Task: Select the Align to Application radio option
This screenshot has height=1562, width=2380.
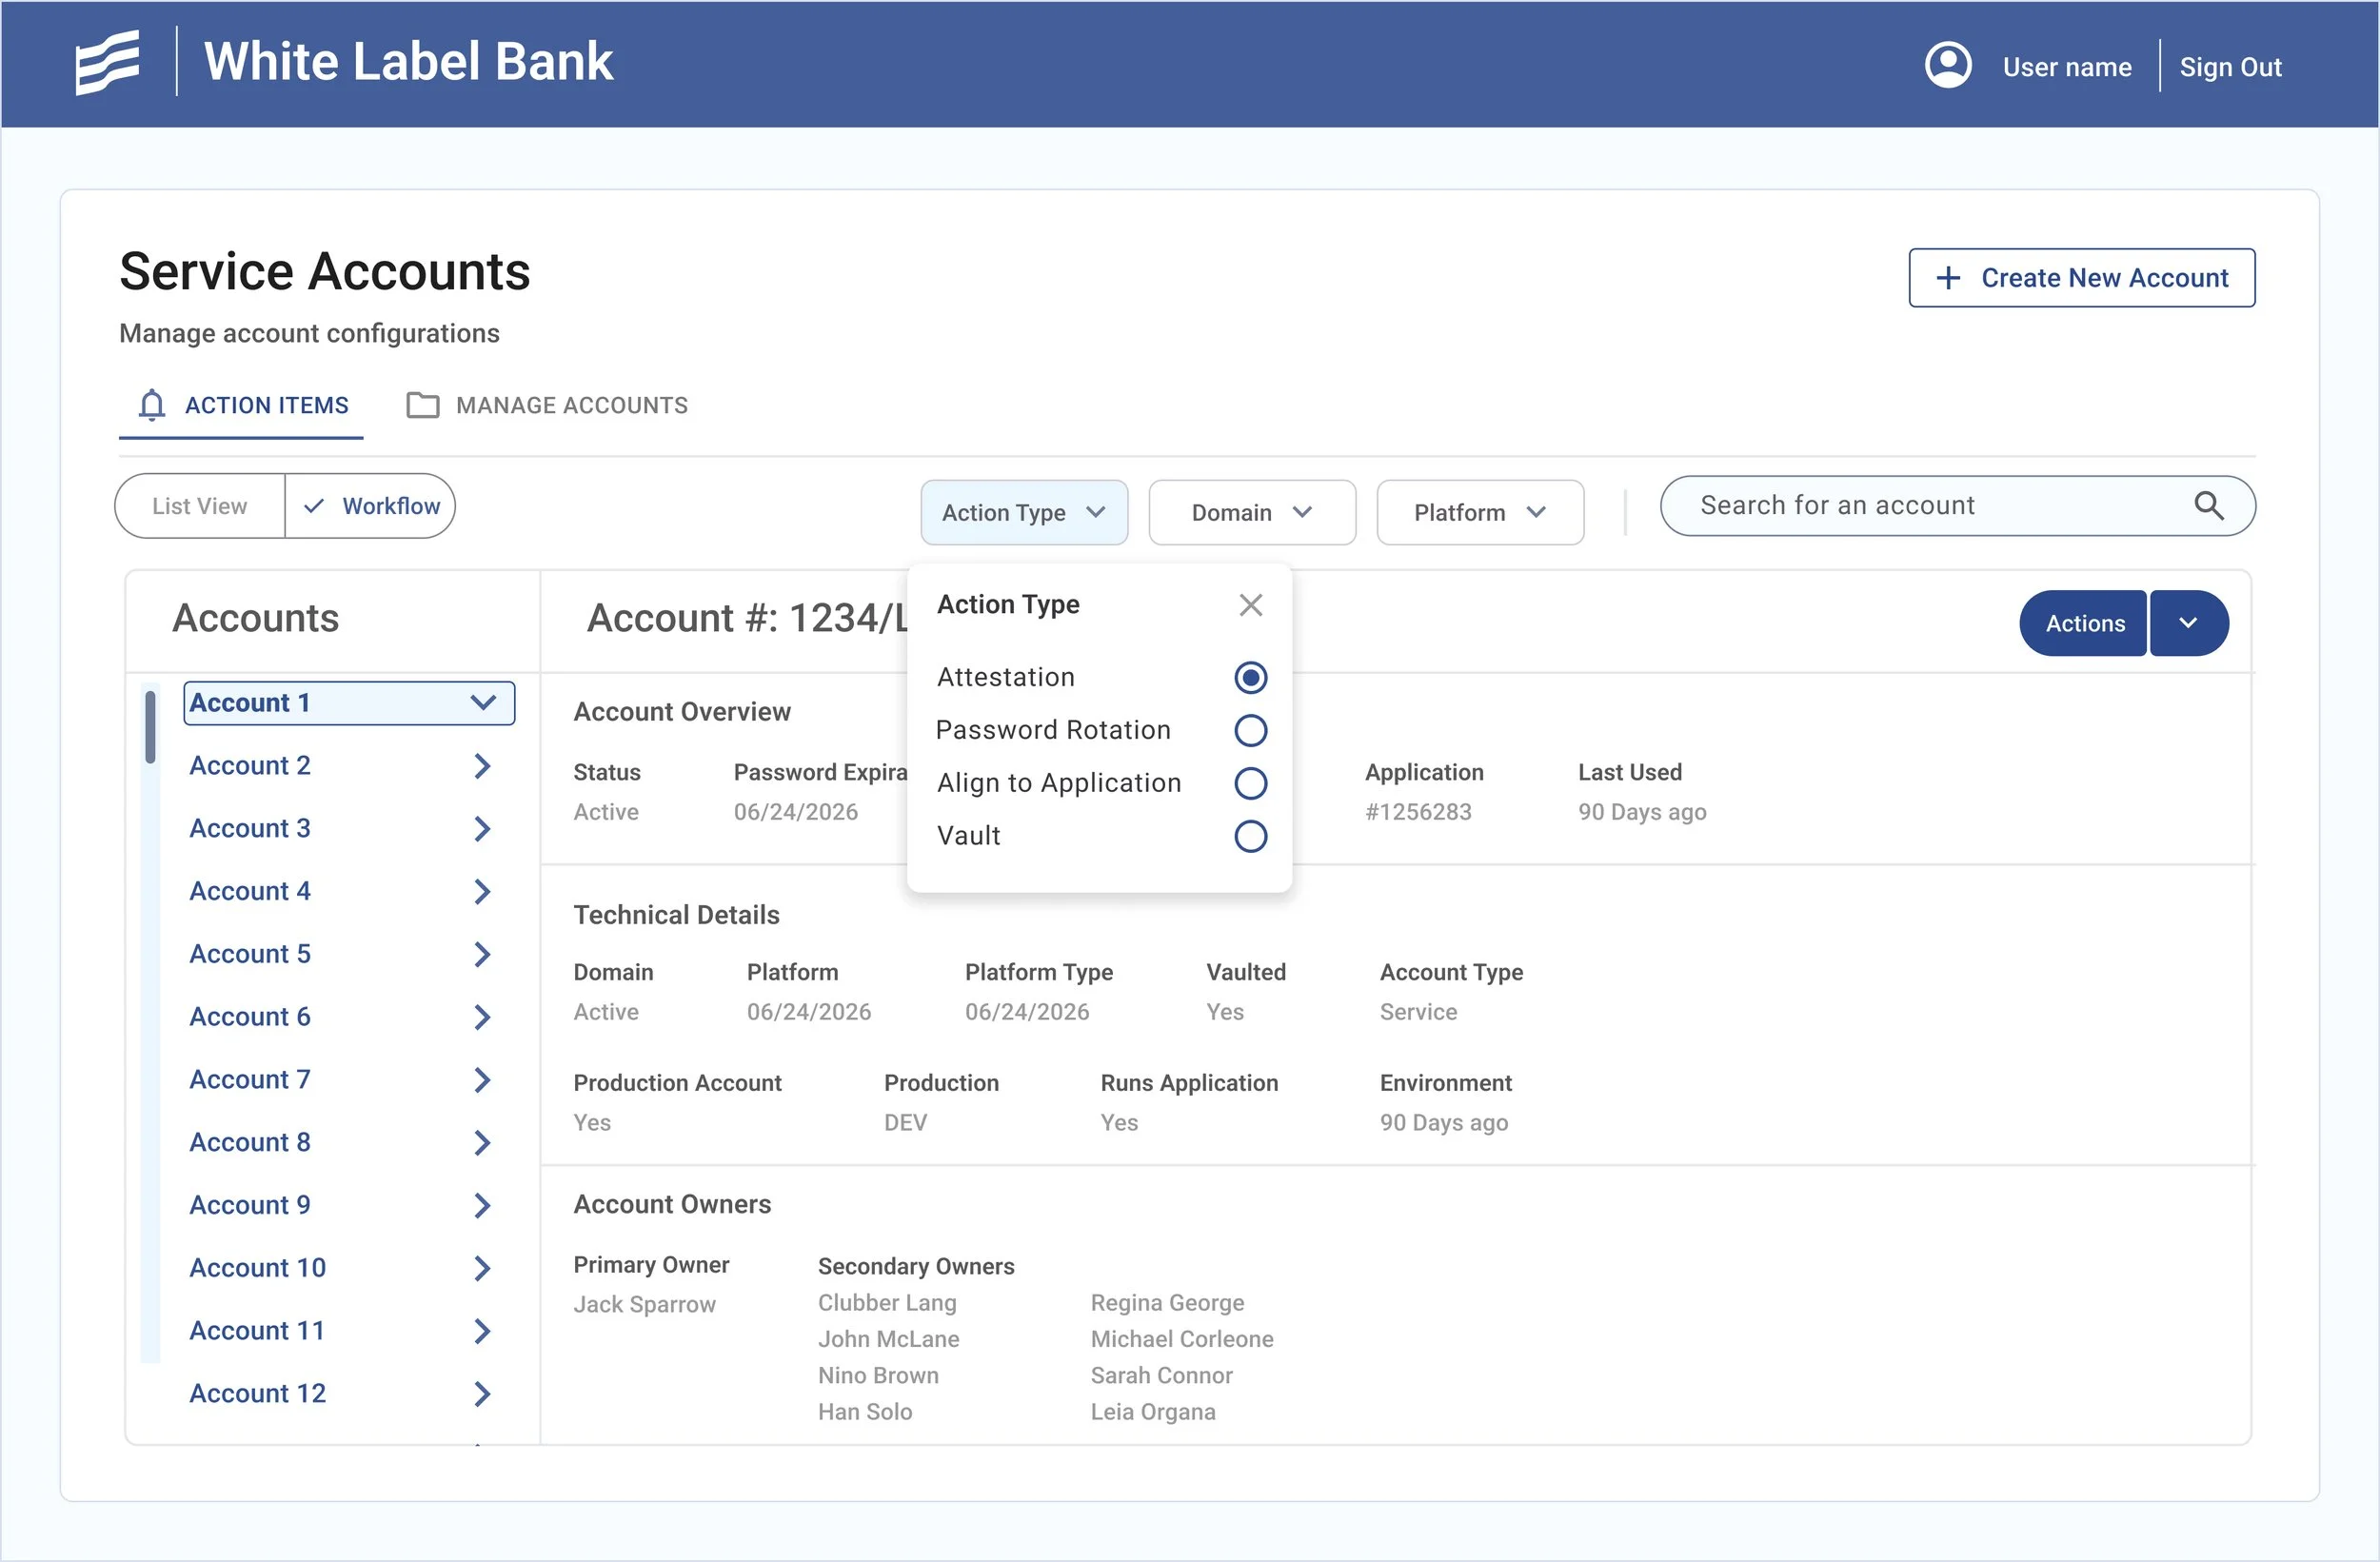Action: (1250, 784)
